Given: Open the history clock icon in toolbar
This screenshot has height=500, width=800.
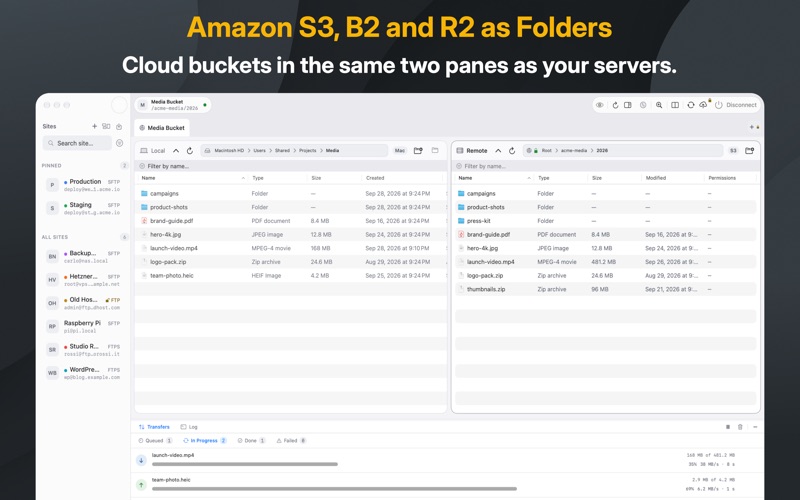Looking at the screenshot, I should point(643,105).
